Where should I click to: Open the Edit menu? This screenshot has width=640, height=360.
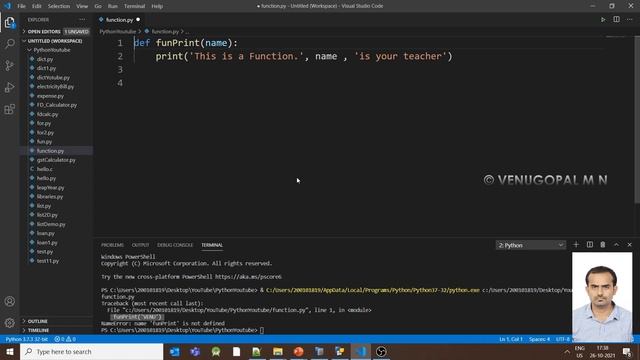[x=37, y=6]
